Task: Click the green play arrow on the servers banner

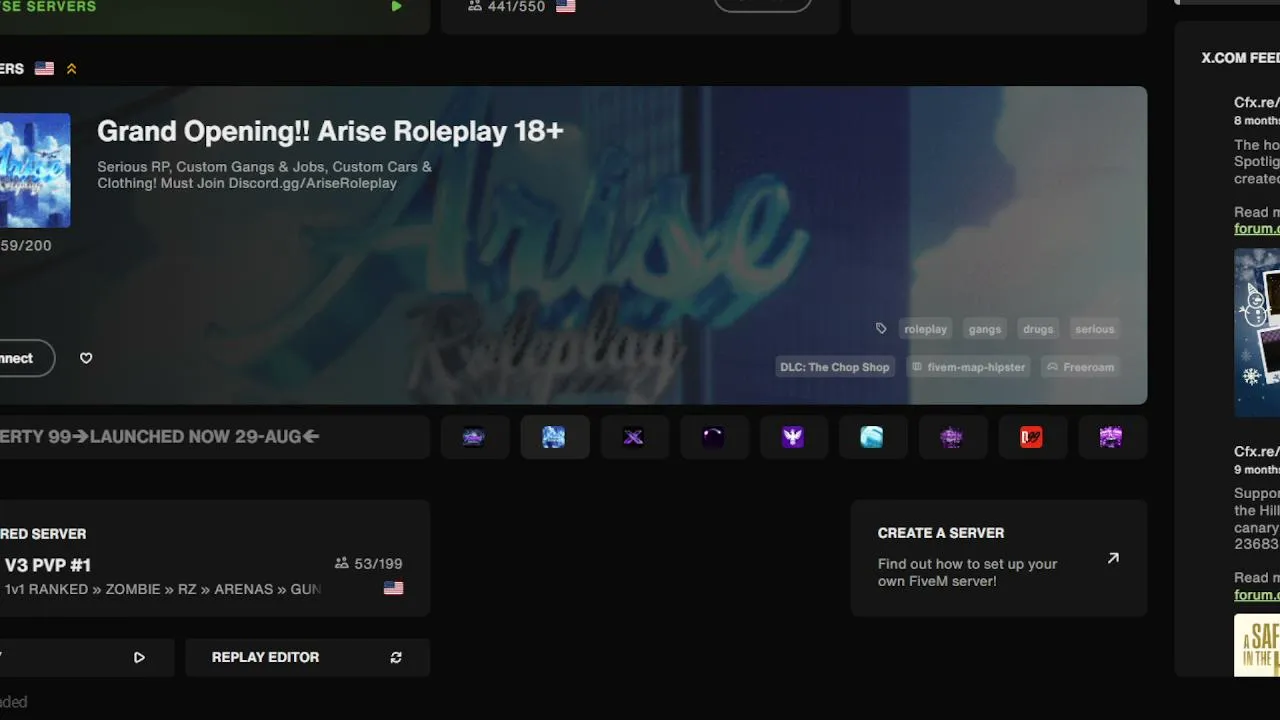Action: pos(397,6)
